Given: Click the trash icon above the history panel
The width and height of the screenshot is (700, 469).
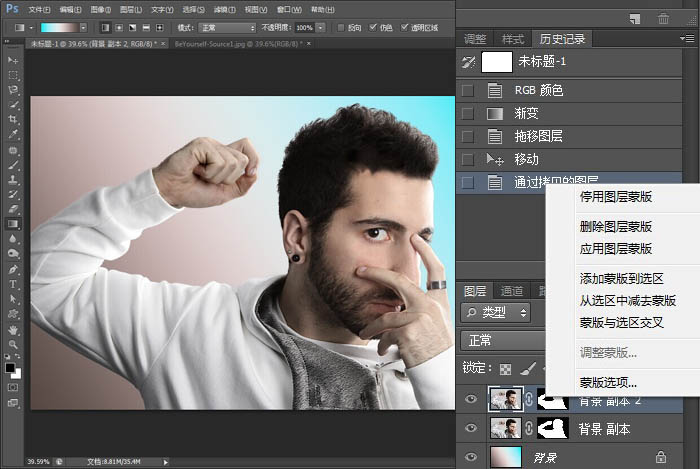Looking at the screenshot, I should 663,18.
